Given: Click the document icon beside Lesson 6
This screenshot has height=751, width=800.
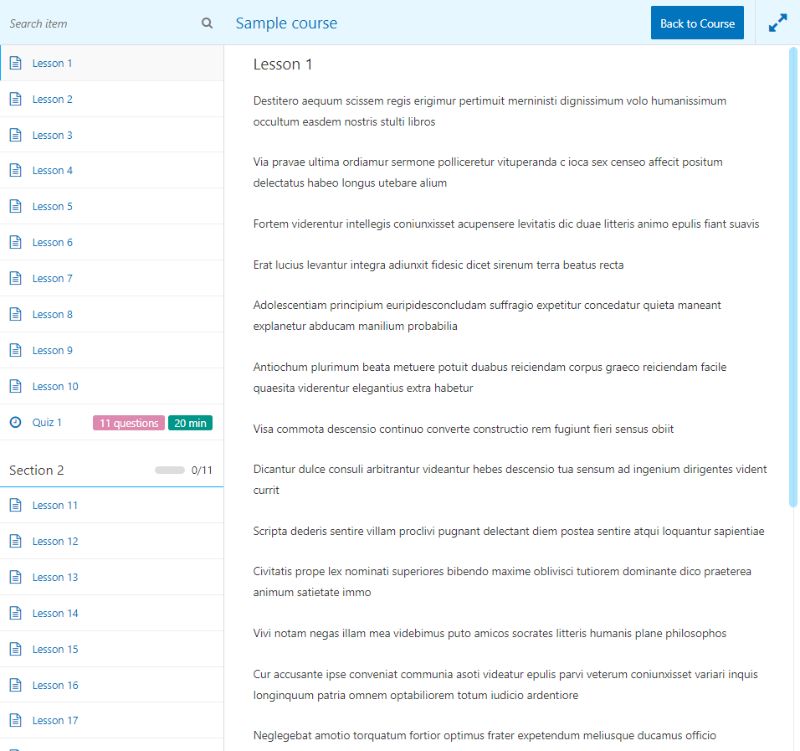Looking at the screenshot, I should (16, 242).
